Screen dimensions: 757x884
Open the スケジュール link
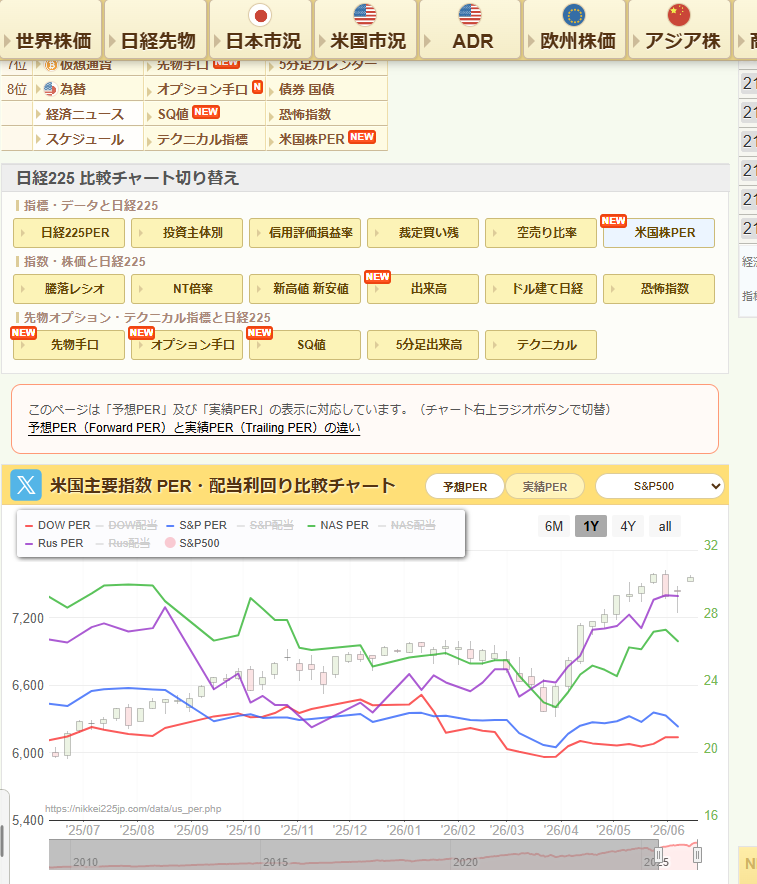pos(85,139)
